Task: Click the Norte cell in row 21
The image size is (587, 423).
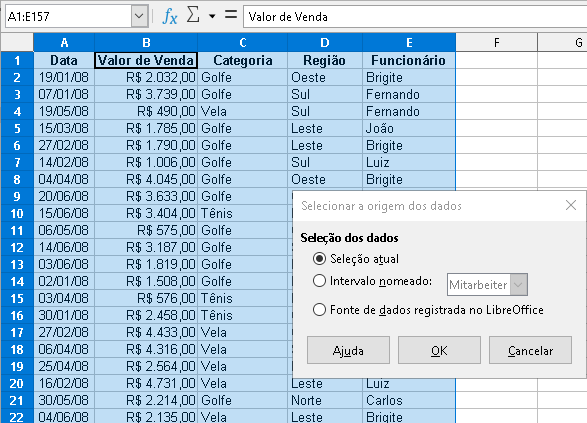Action: pyautogui.click(x=325, y=401)
